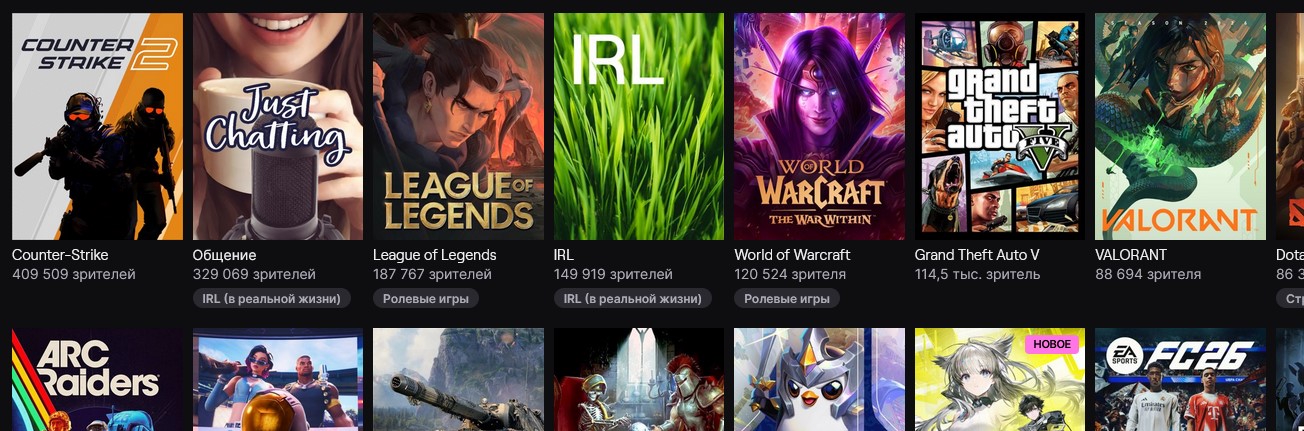Image resolution: width=1304 pixels, height=431 pixels.
Task: Click the Grand Theft Auto V title
Action: [x=977, y=255]
